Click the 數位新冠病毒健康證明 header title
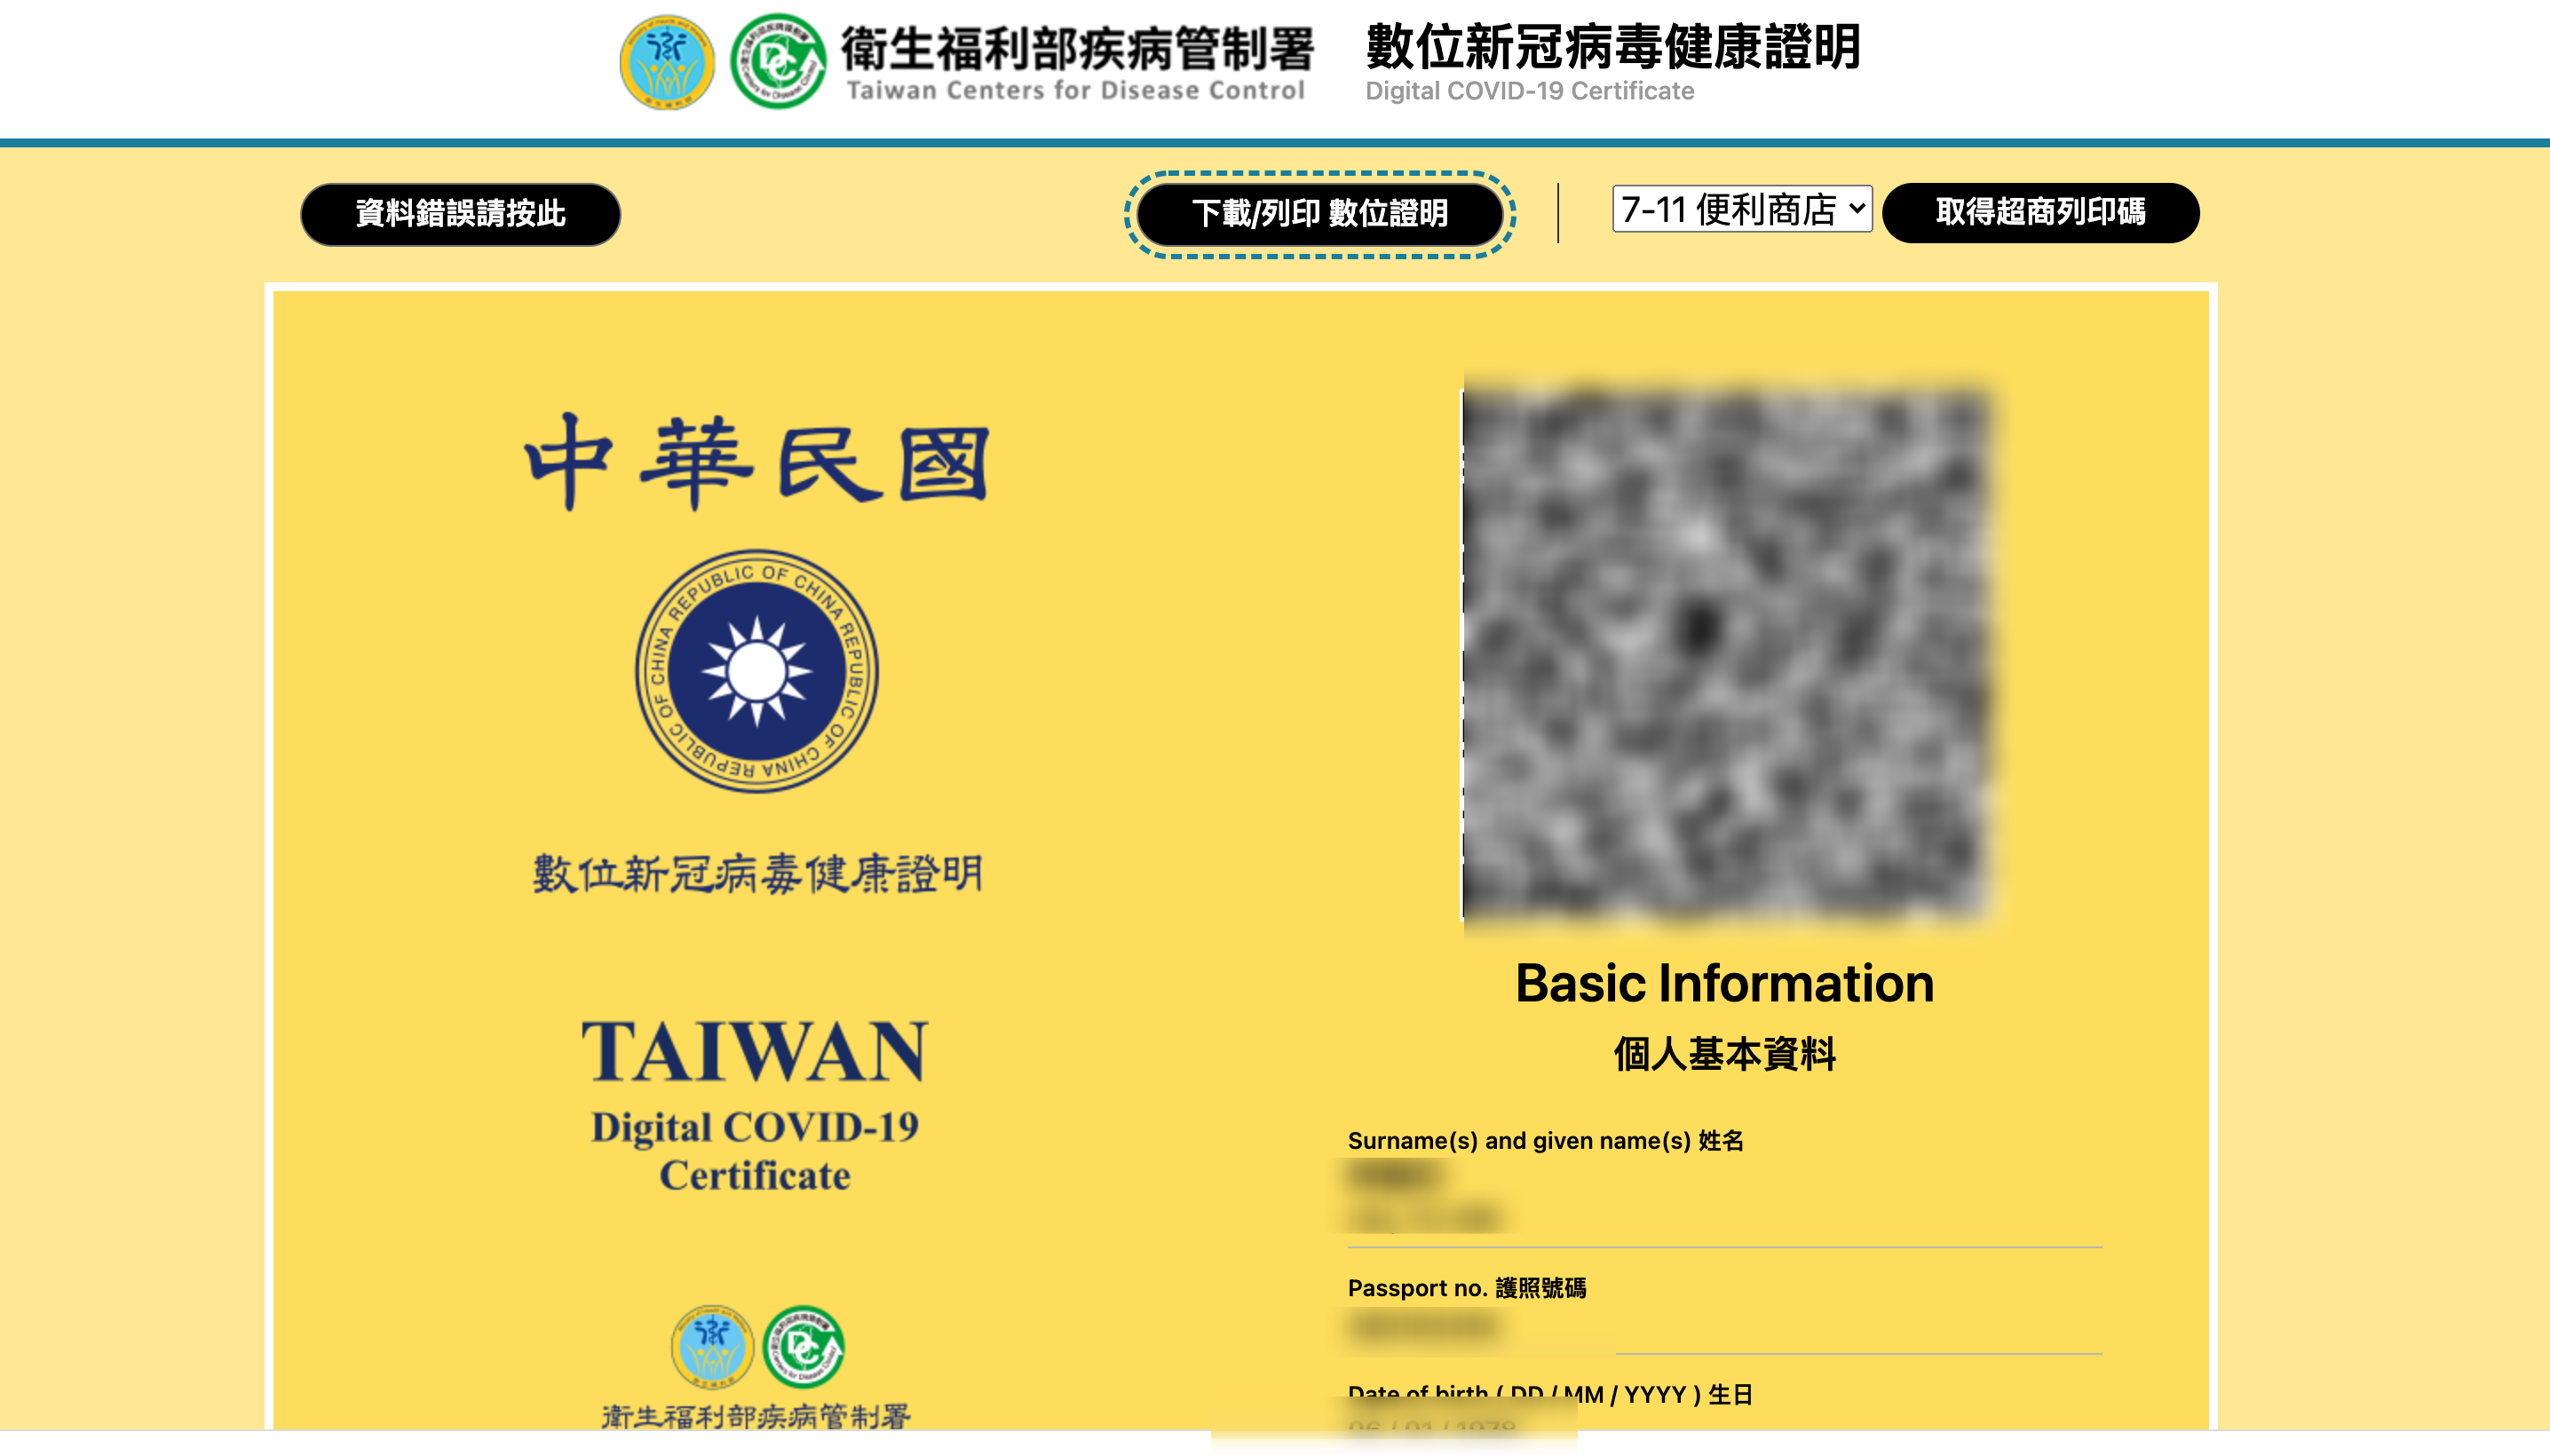2550x1456 pixels. tap(1613, 46)
